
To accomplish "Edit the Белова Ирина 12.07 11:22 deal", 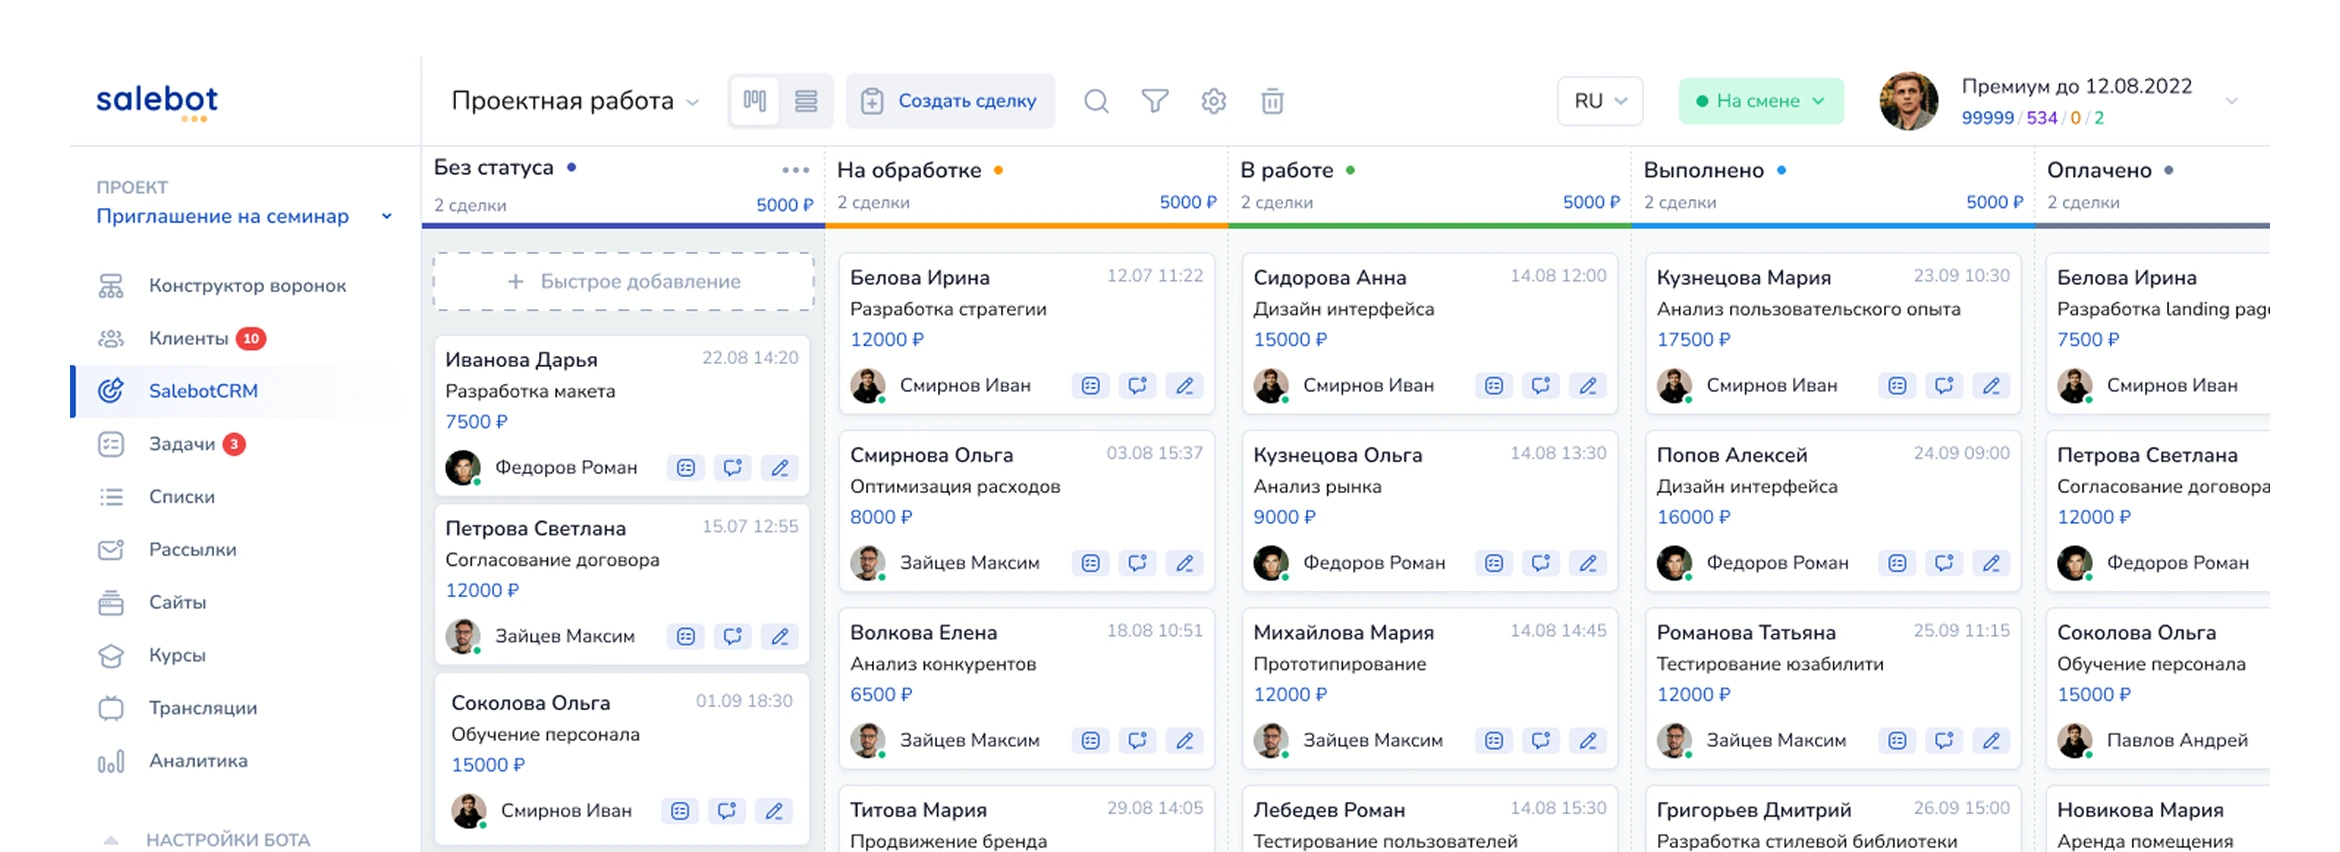I will pyautogui.click(x=1185, y=386).
